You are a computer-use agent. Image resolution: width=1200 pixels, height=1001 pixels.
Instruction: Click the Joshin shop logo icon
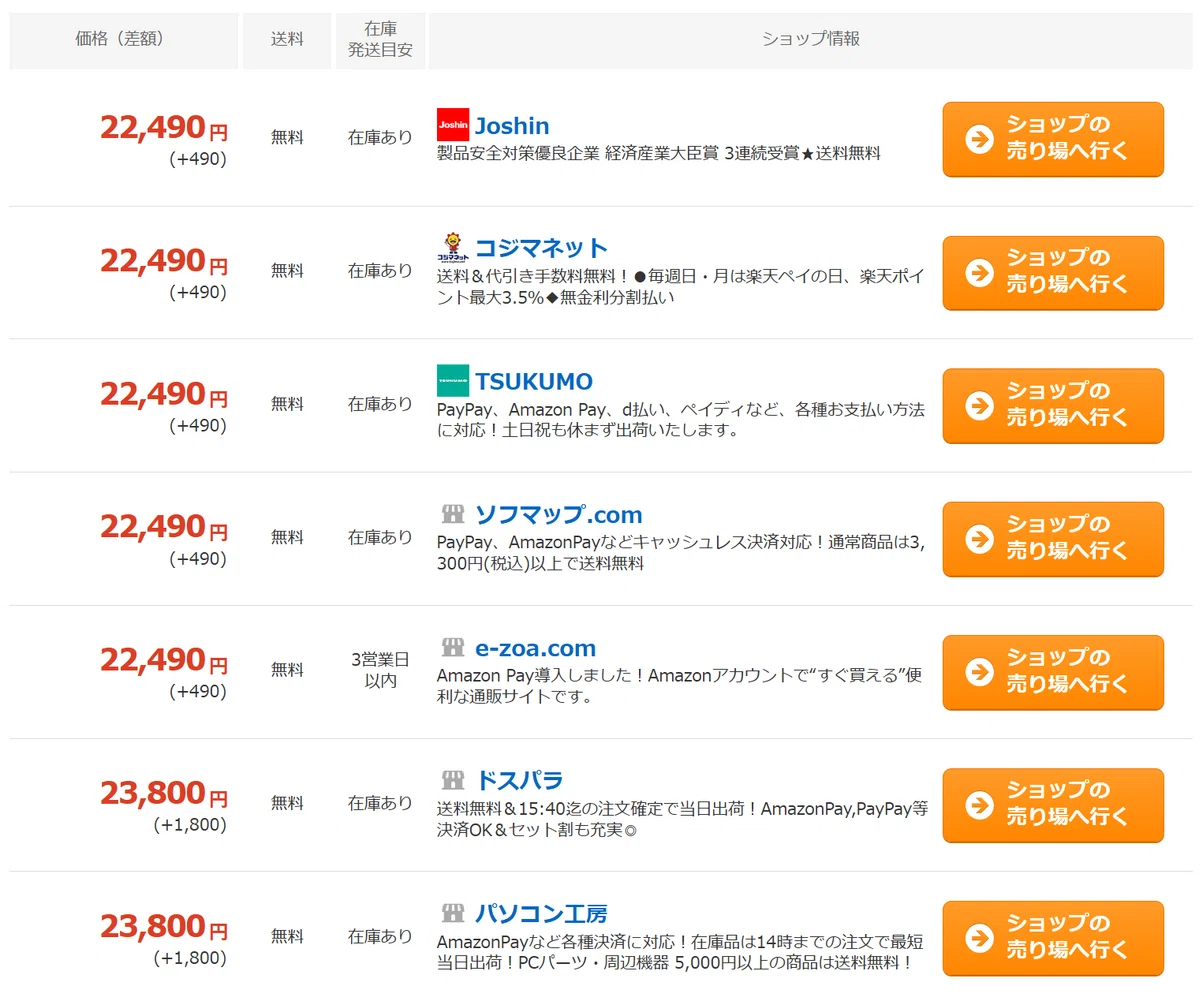pos(453,125)
